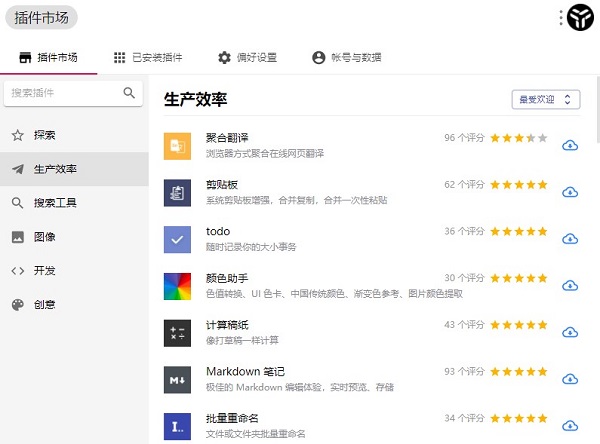Click the cloud download icon for 剪贴板
The image size is (600, 444).
(x=570, y=192)
